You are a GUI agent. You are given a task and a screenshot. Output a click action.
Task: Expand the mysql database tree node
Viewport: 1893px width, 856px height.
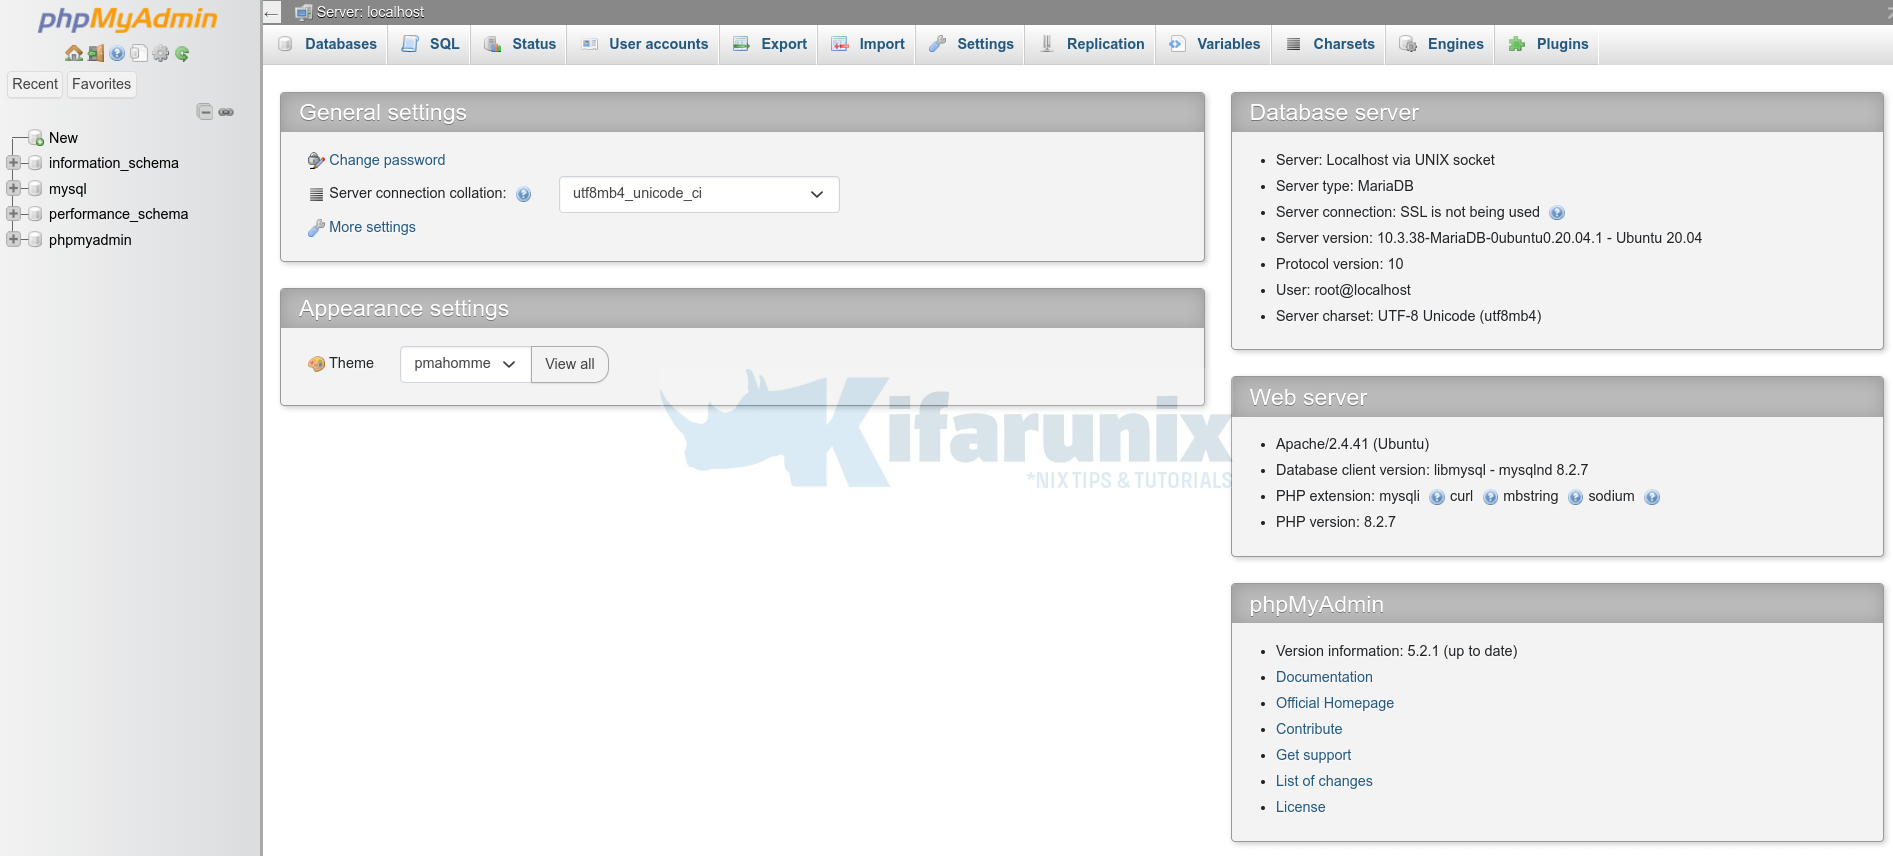click(x=13, y=188)
